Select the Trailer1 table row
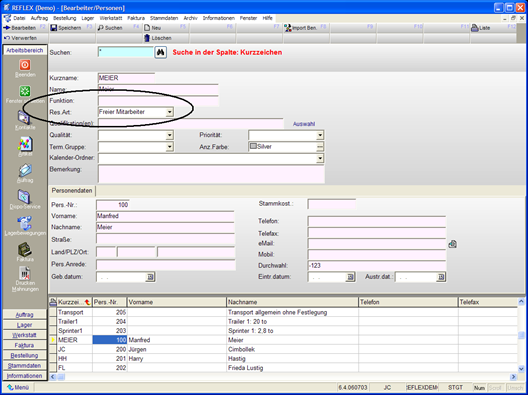The width and height of the screenshot is (528, 395). (x=283, y=322)
